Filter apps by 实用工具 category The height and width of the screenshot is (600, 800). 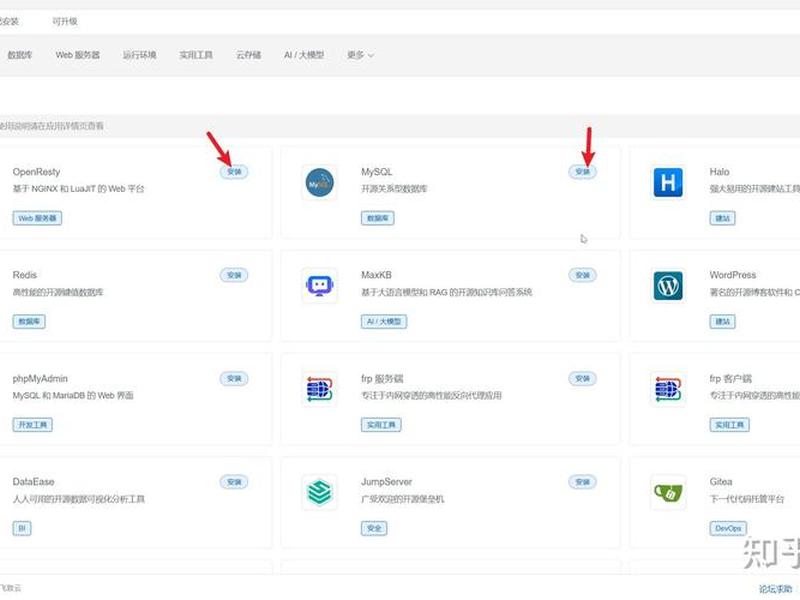[x=196, y=55]
